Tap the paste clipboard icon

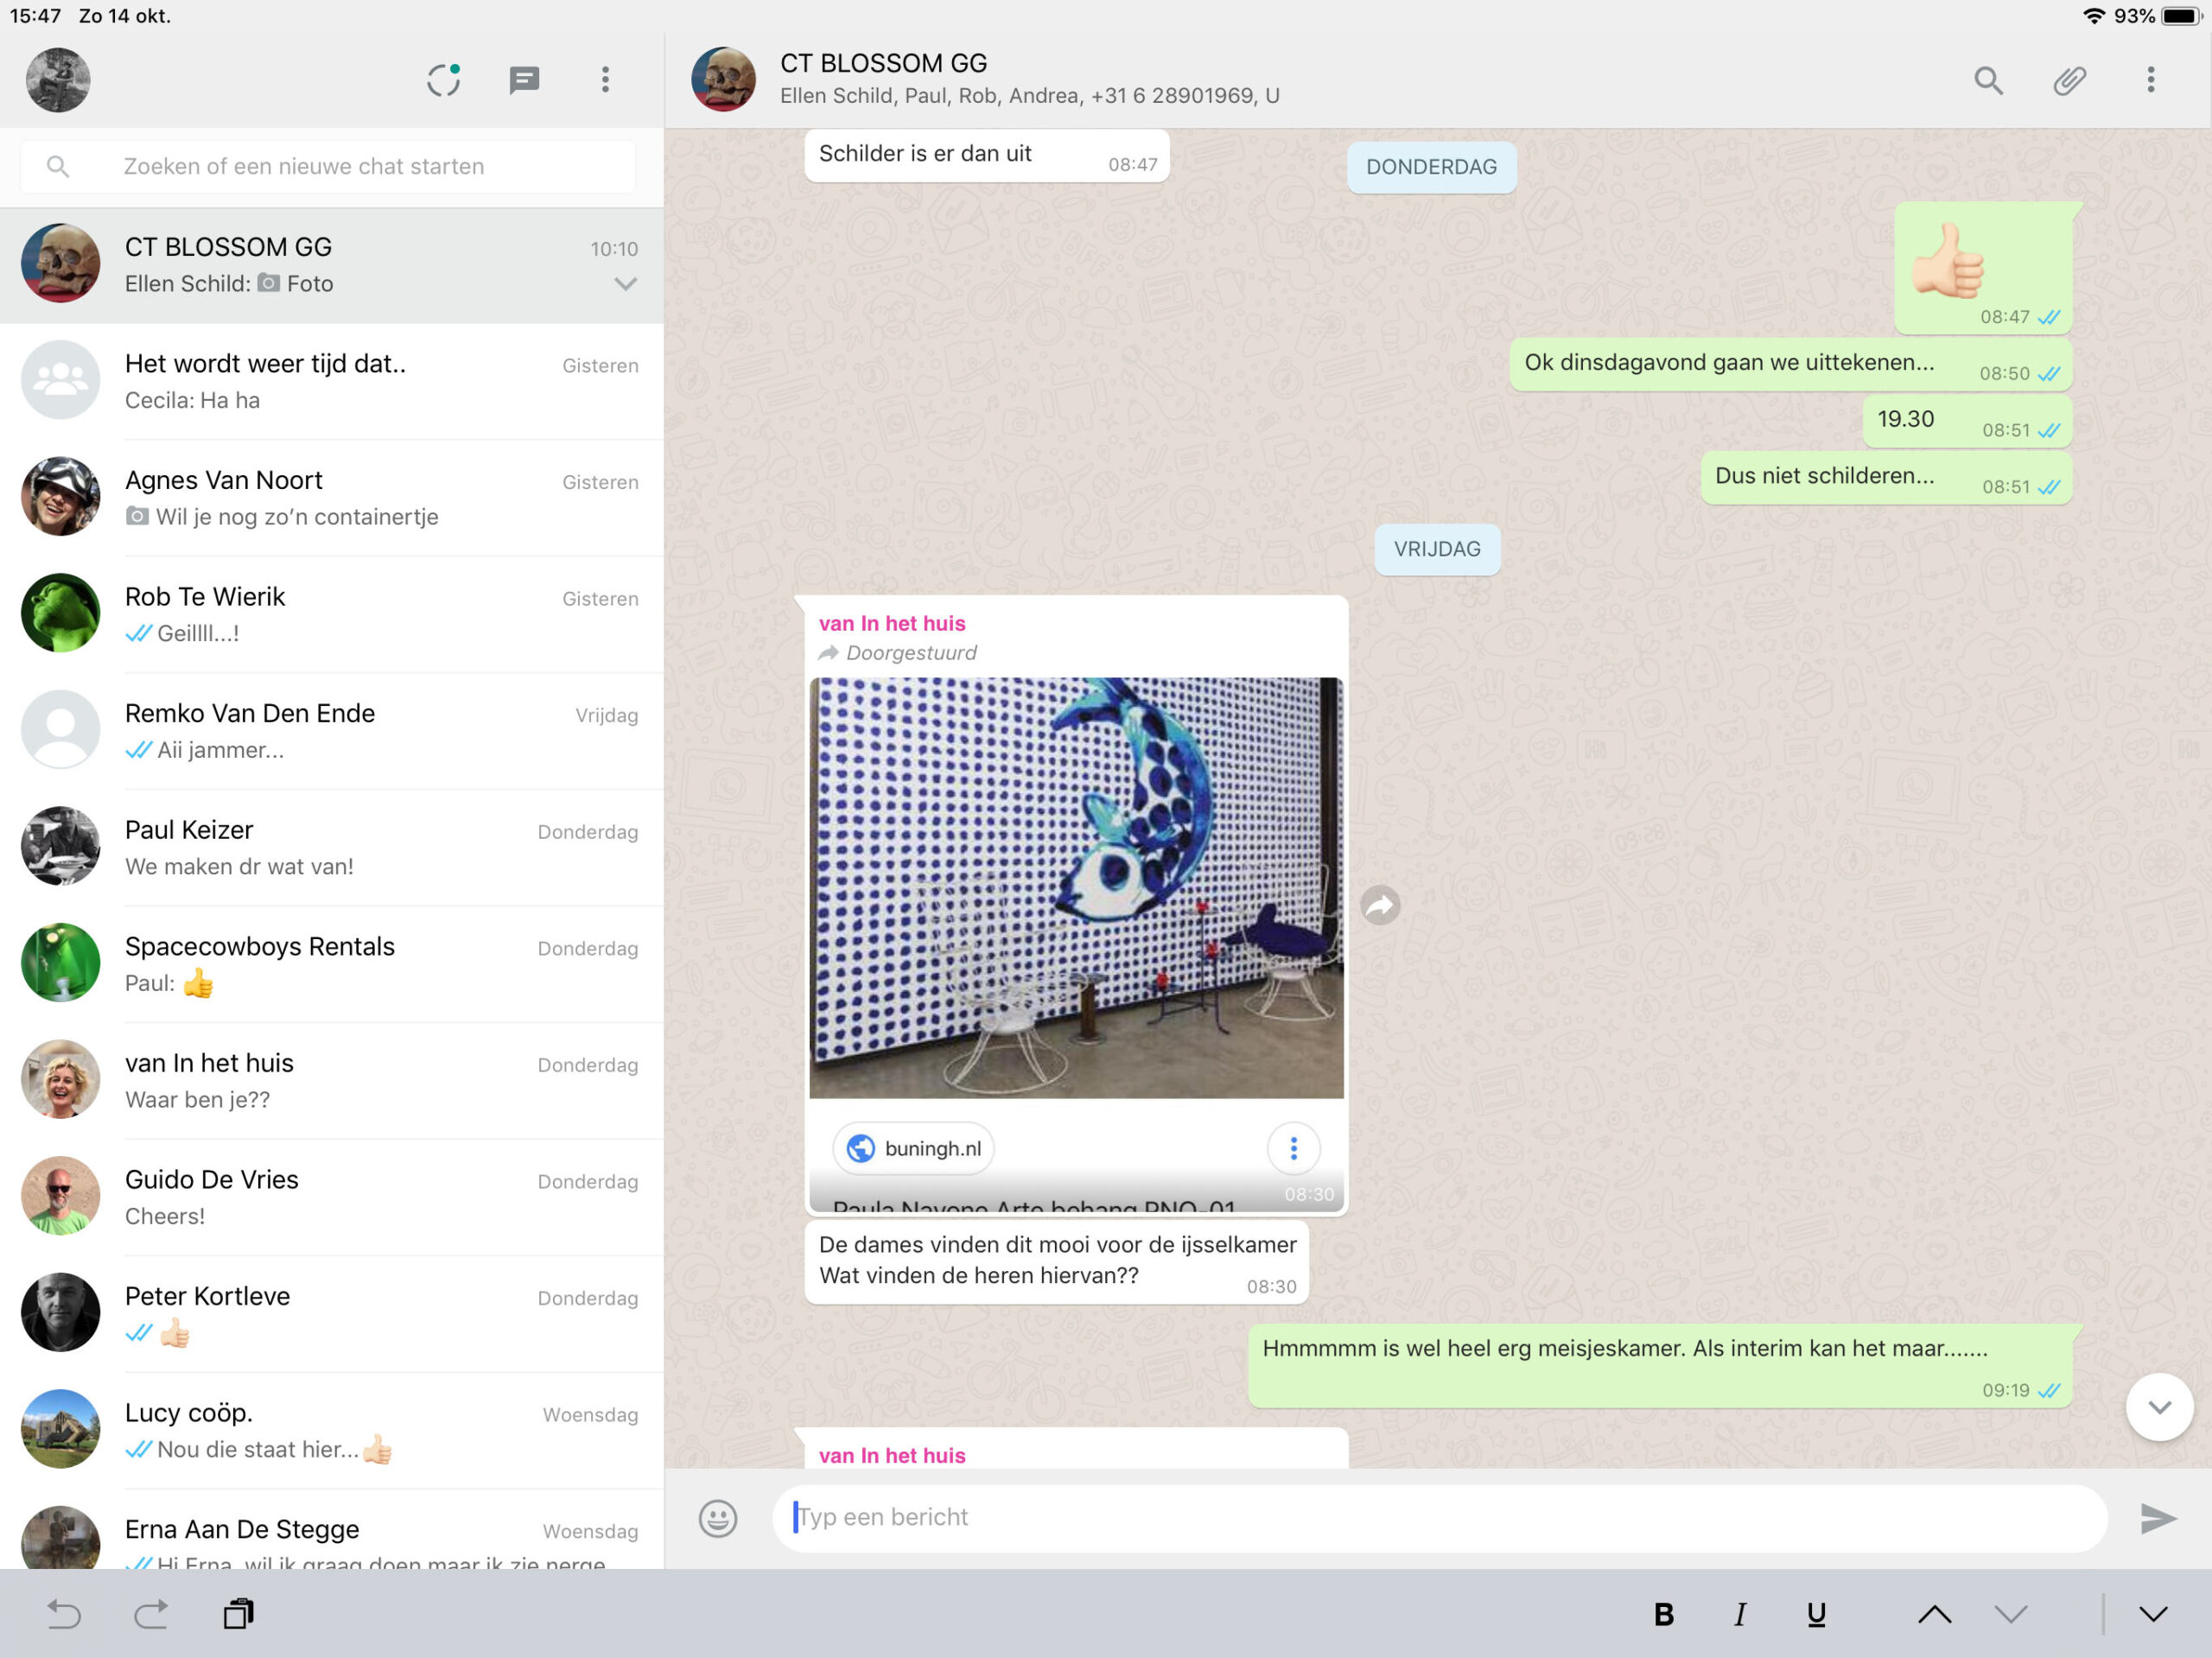coord(238,1613)
